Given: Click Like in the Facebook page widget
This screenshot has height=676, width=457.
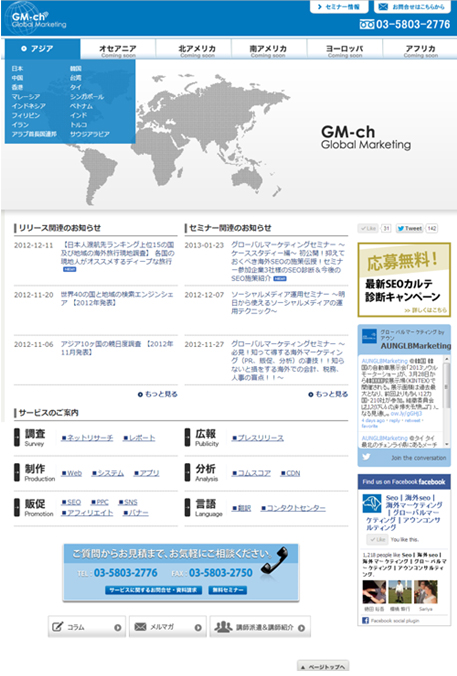Looking at the screenshot, I should pyautogui.click(x=377, y=539).
